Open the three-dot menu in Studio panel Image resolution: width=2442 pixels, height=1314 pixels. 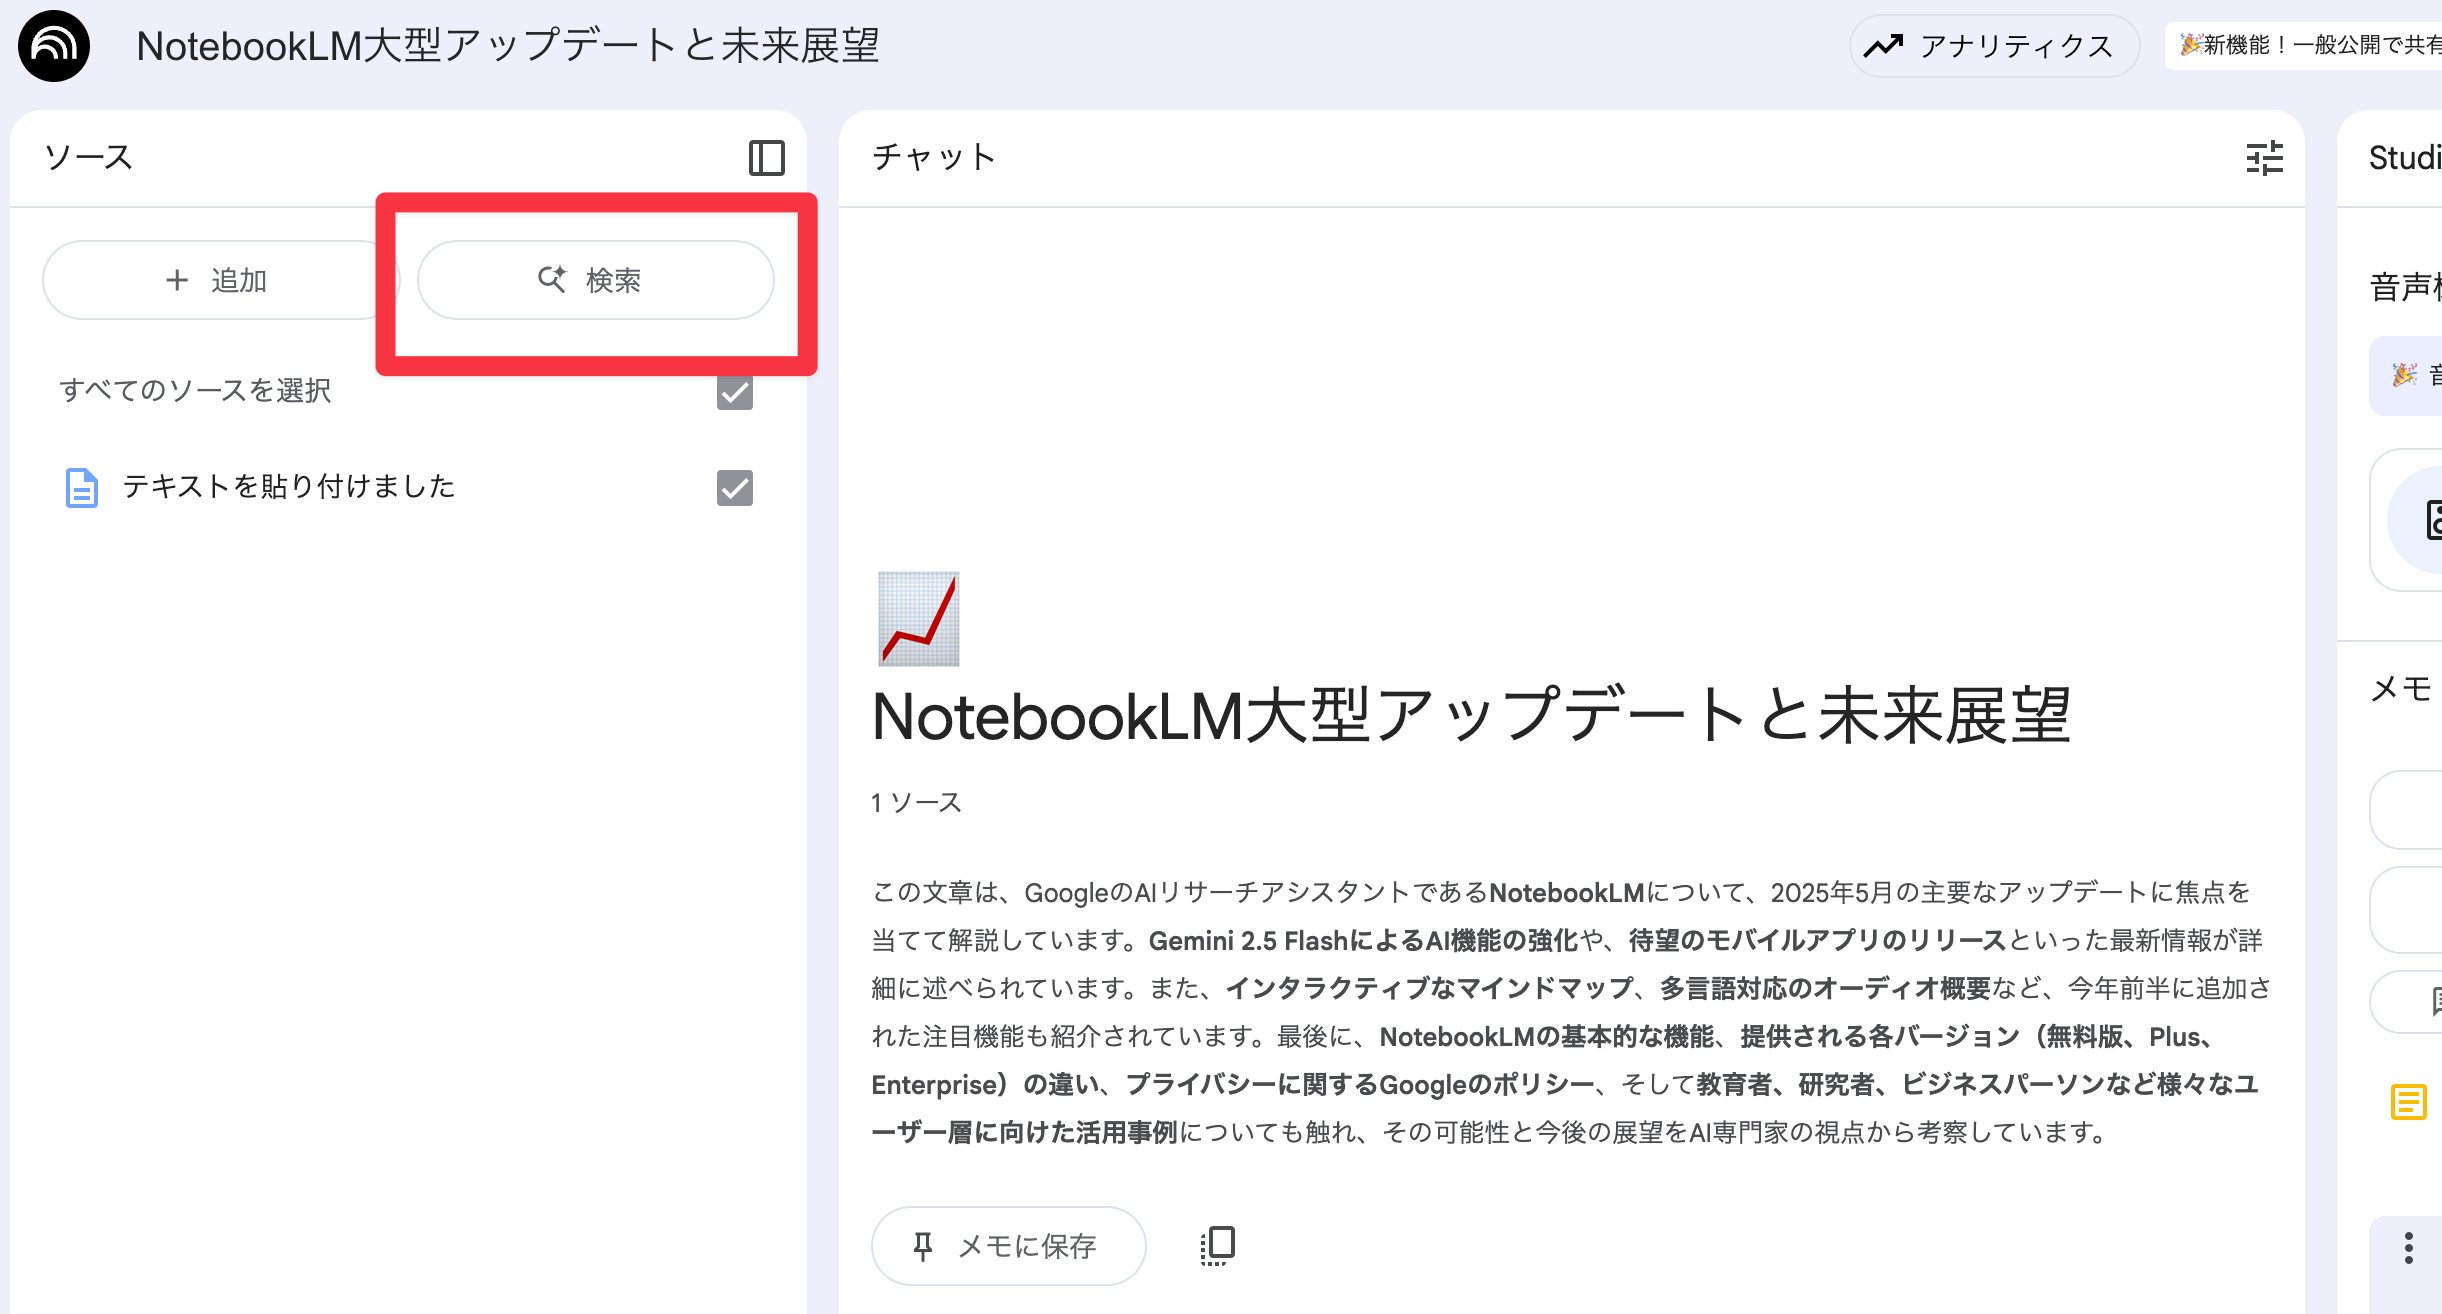[2408, 1248]
